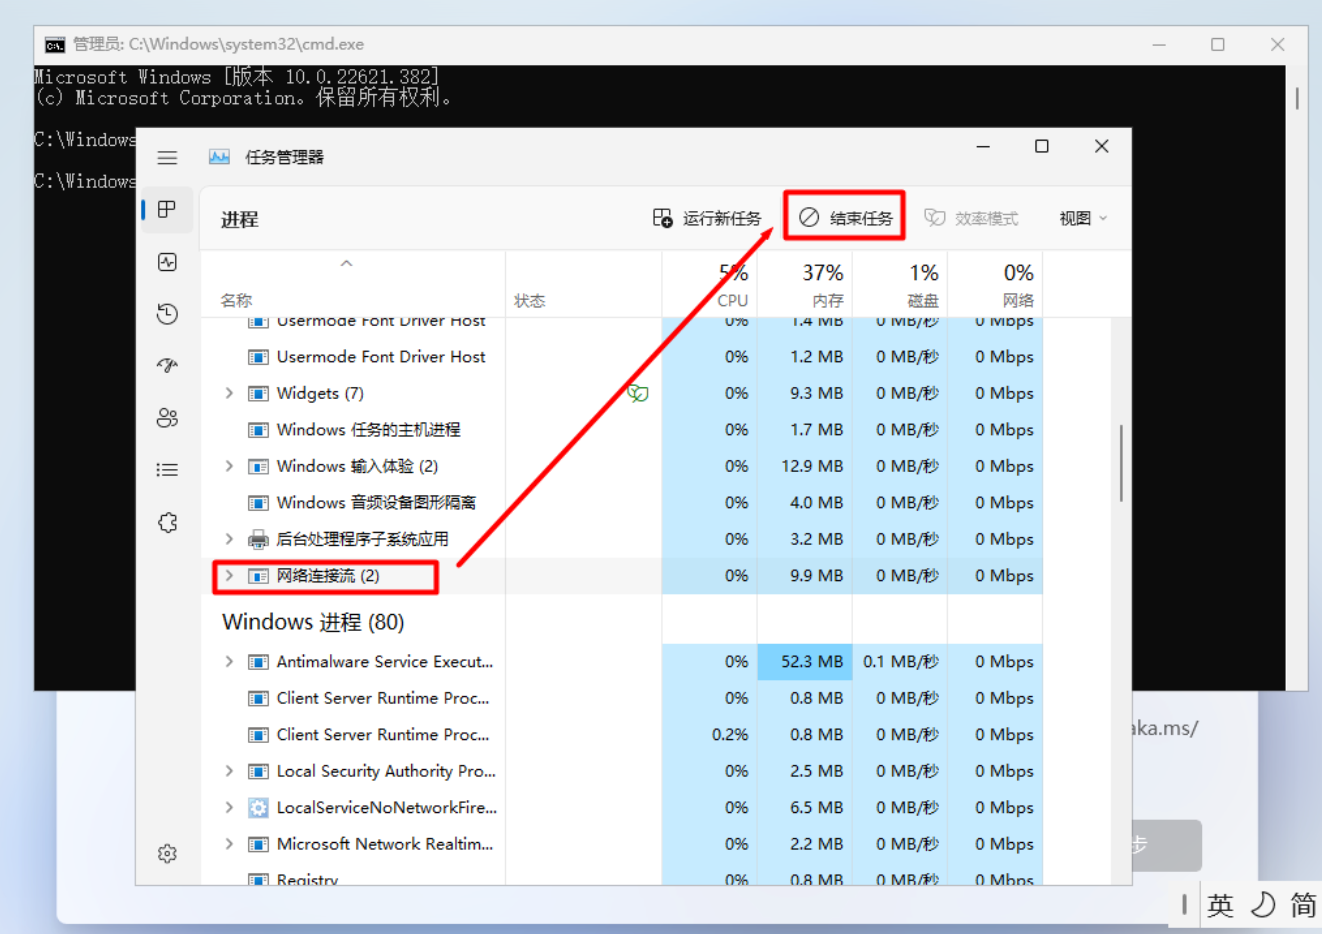
Task: Click the Task Manager process list scrollbar
Action: 1121,463
